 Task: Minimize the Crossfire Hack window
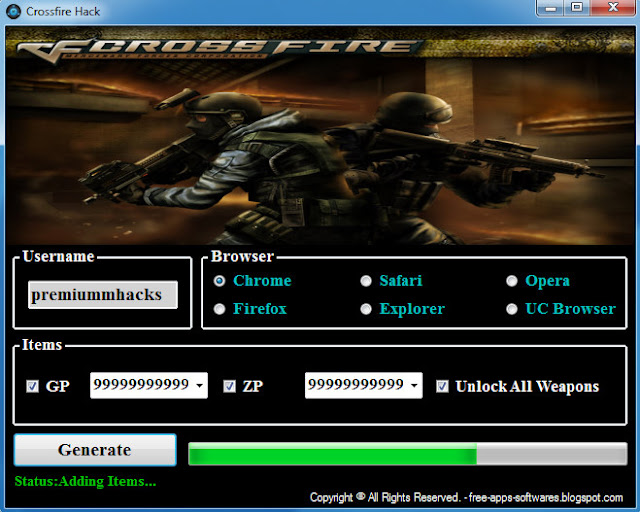click(551, 8)
